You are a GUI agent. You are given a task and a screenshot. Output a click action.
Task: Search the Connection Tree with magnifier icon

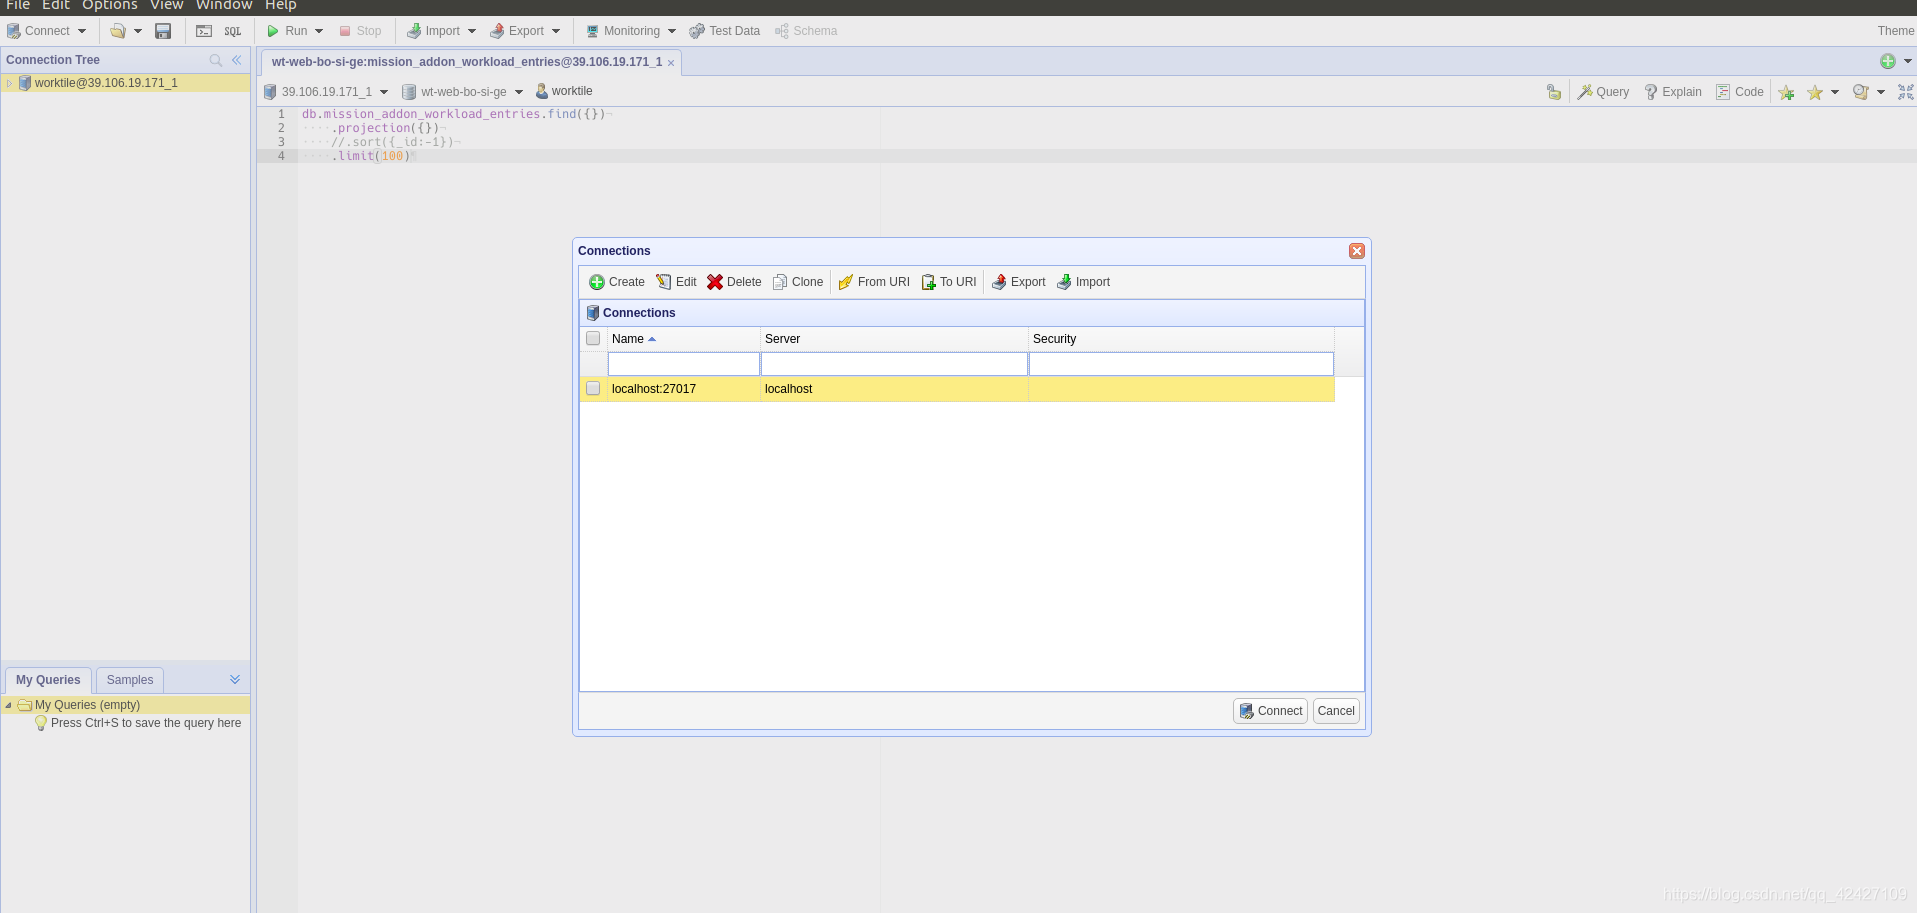click(216, 60)
